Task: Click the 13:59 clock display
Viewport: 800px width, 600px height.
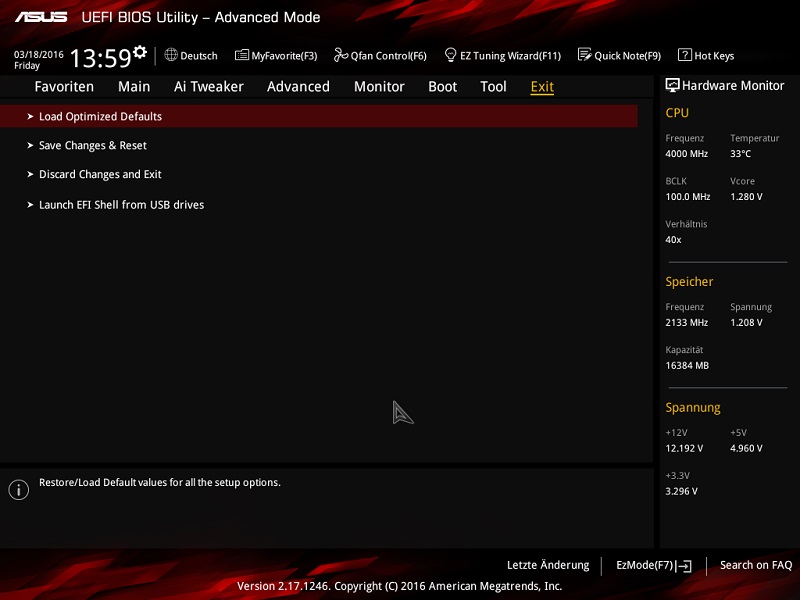Action: 101,58
